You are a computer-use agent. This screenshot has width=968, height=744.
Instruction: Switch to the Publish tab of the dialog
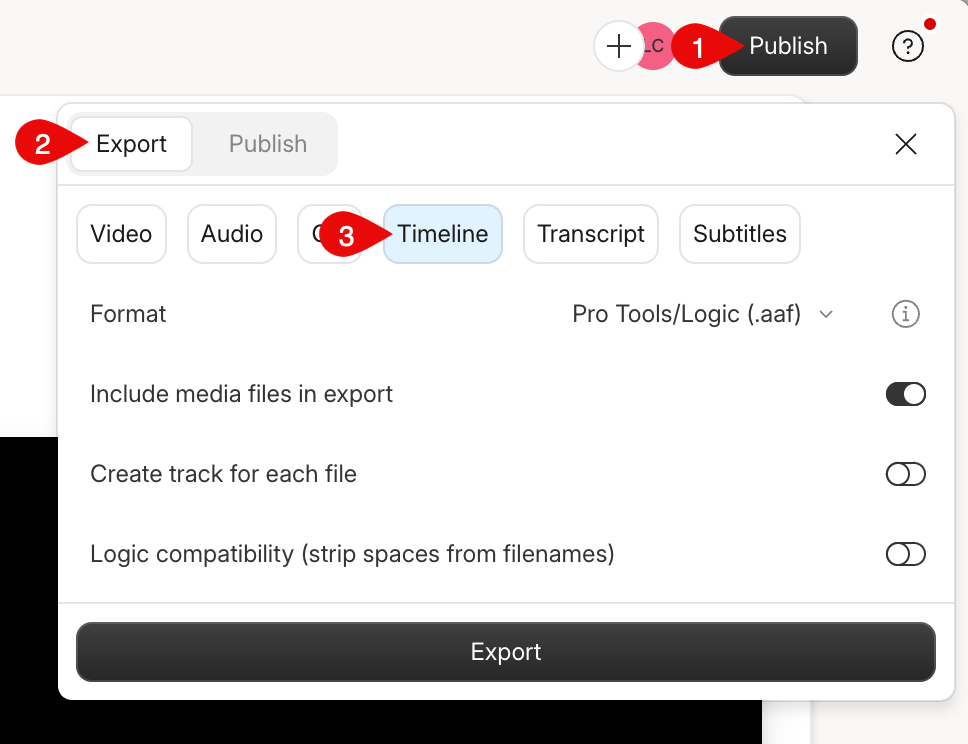click(267, 144)
